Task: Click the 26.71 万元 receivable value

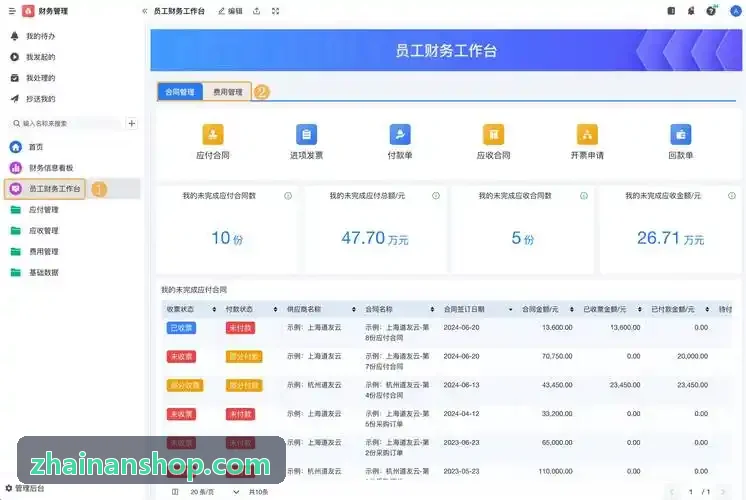Action: (x=670, y=238)
